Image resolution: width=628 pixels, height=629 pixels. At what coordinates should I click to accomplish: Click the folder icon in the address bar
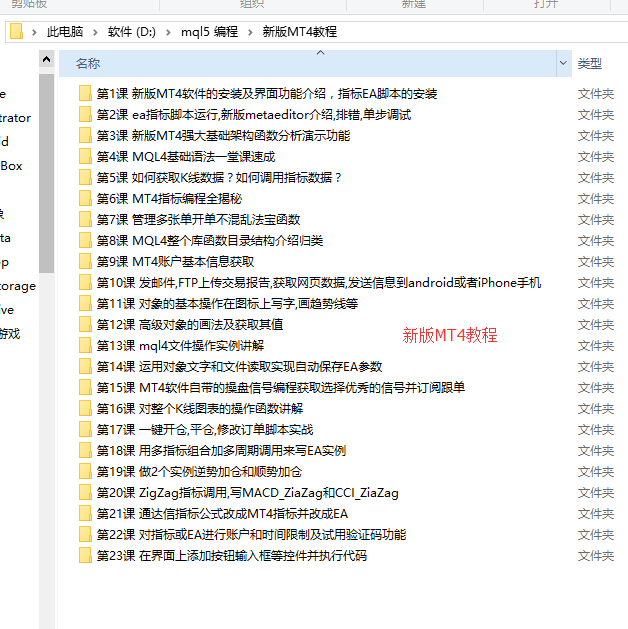[x=16, y=31]
